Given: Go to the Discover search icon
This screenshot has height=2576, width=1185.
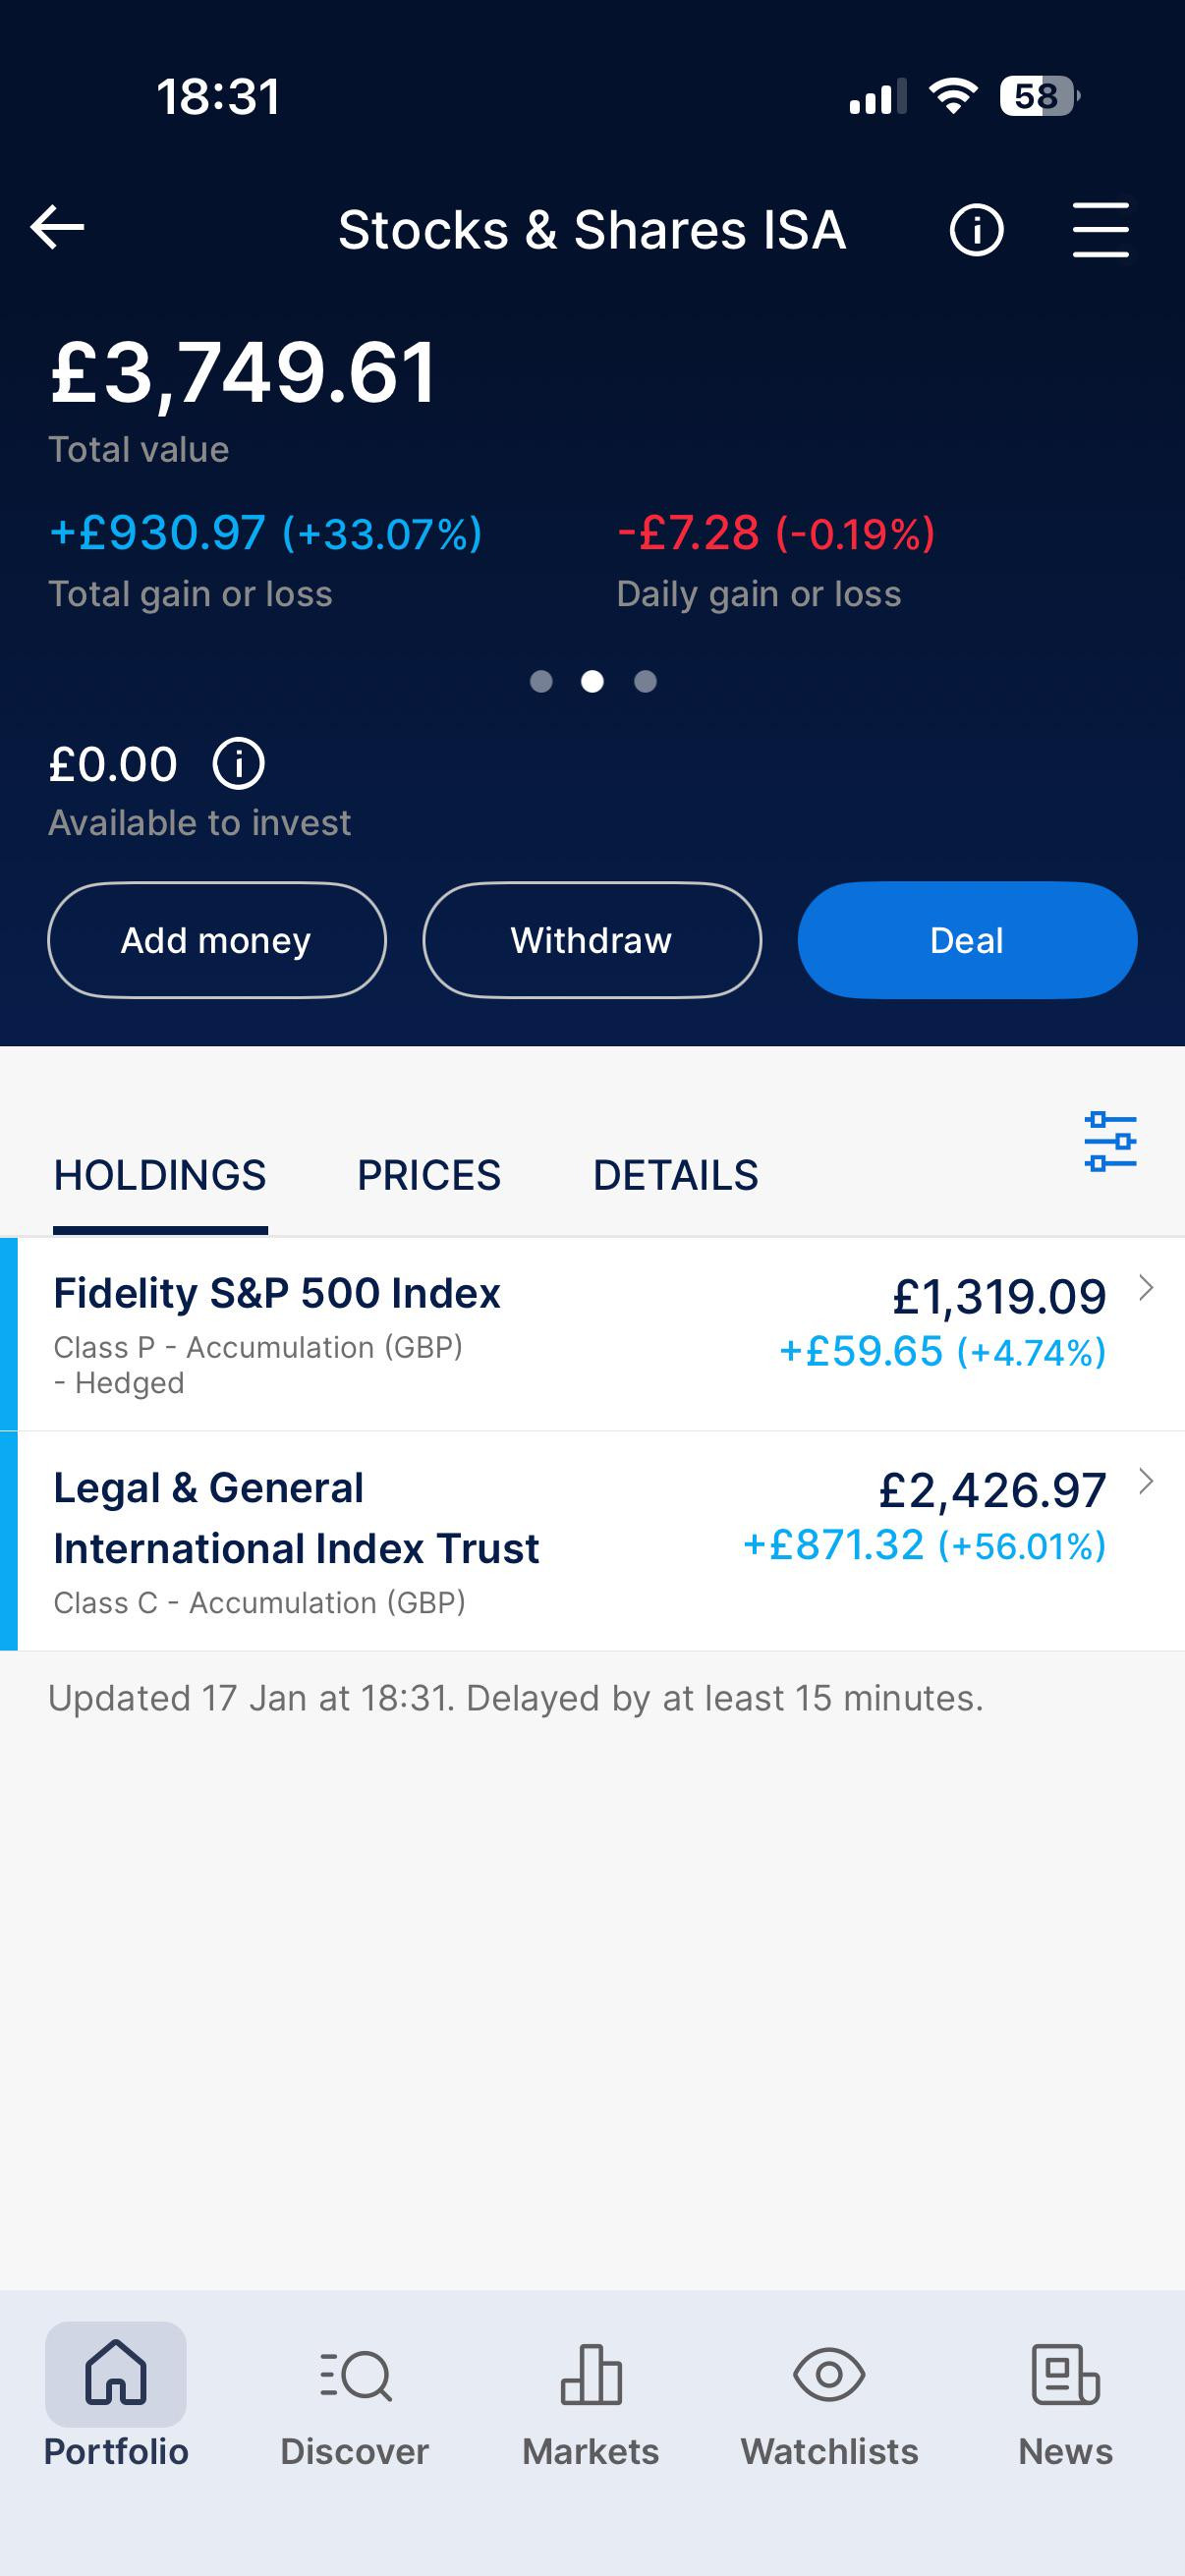Looking at the screenshot, I should [355, 2374].
